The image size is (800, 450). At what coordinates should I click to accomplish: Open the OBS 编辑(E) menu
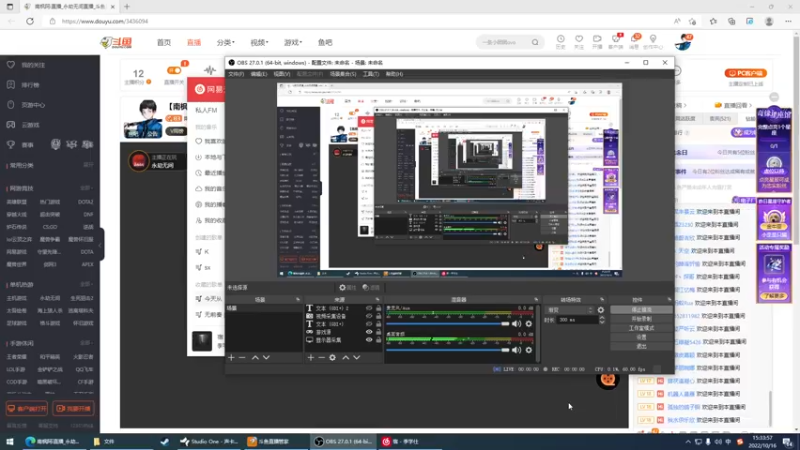coord(259,74)
